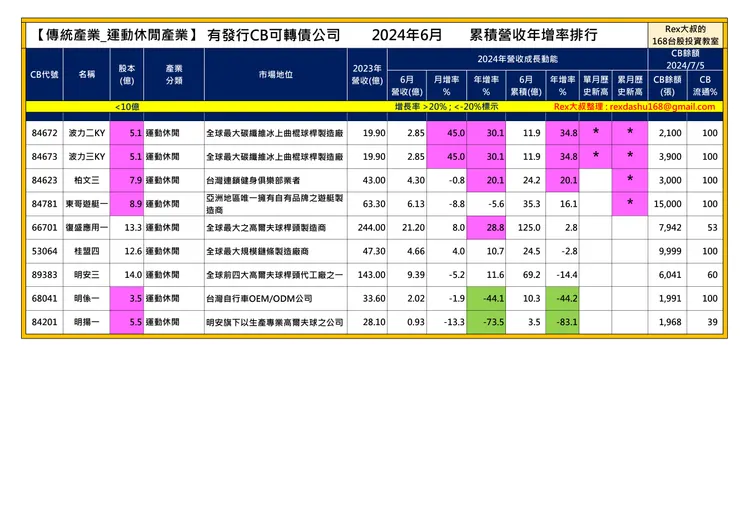The height and width of the screenshot is (523, 740).
Task: Click the pink 股本 cell 8.9
Action: tap(126, 204)
